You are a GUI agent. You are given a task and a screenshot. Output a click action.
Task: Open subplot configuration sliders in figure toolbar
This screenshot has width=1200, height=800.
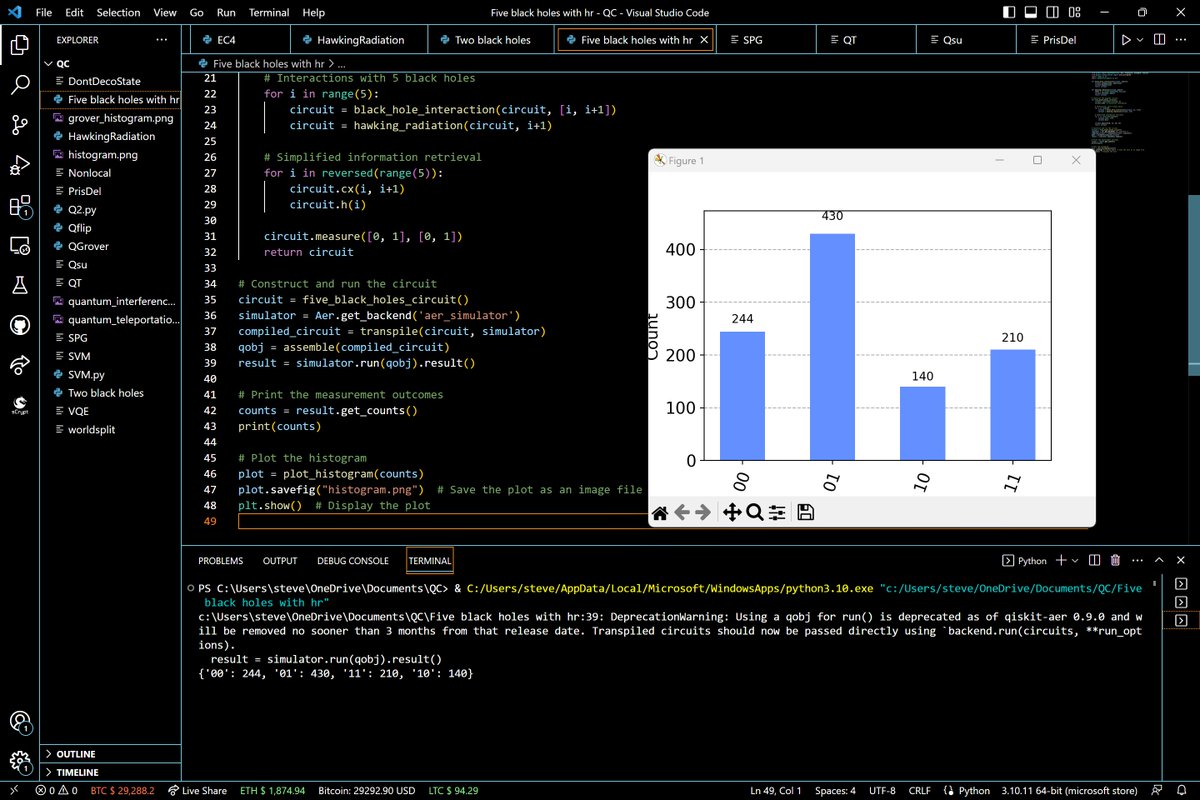point(778,512)
